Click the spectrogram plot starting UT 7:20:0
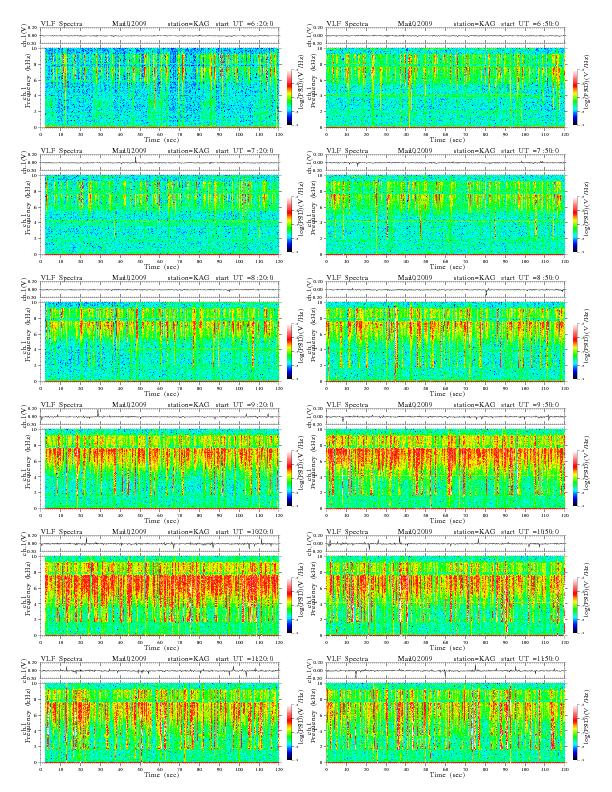Viewport: 612px width, 792px height. [160, 215]
